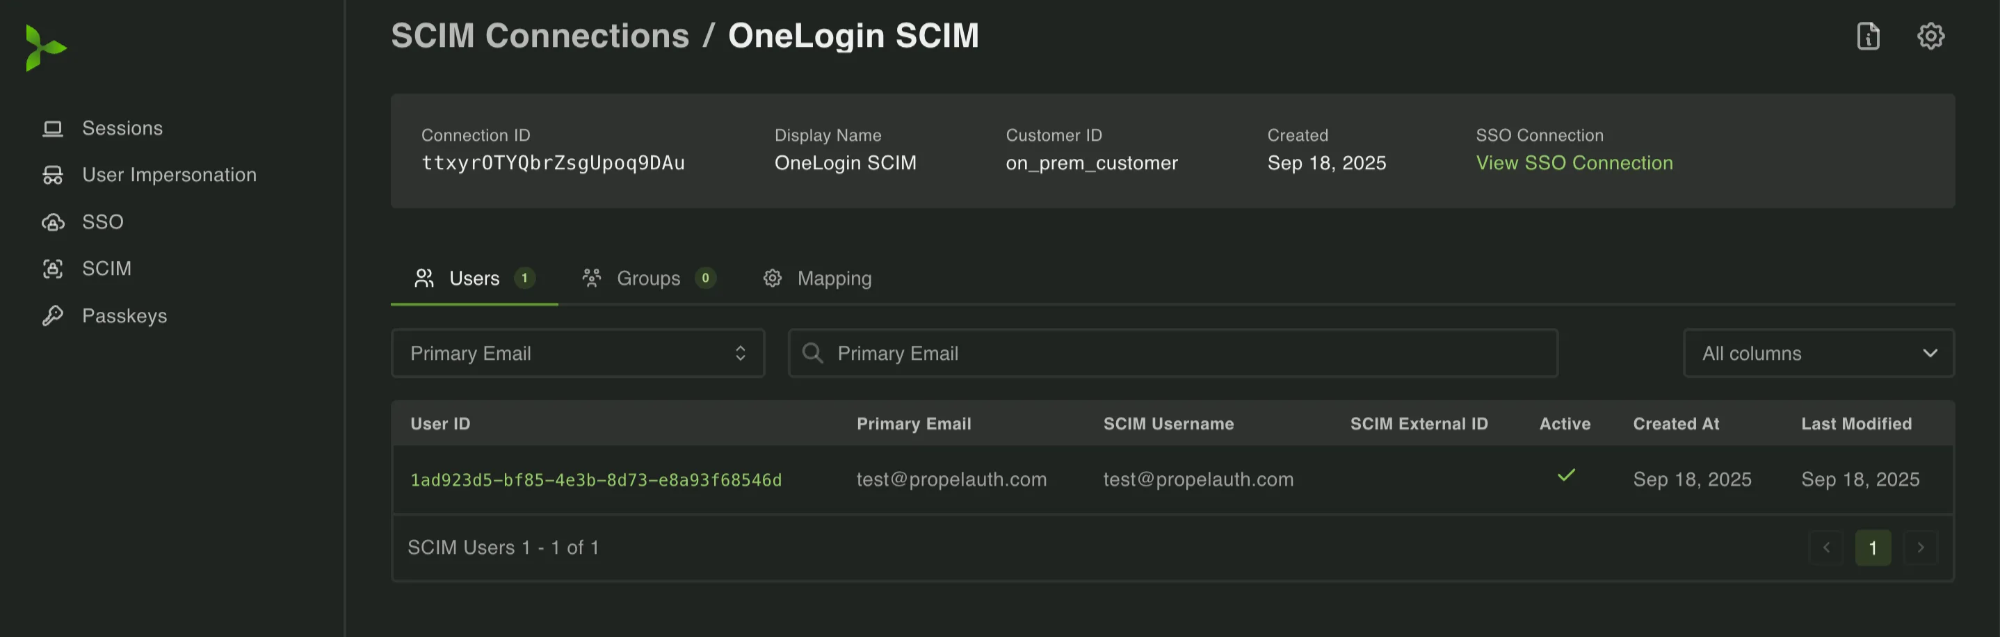
Task: Open the documentation icon at top right
Action: coord(1867,36)
